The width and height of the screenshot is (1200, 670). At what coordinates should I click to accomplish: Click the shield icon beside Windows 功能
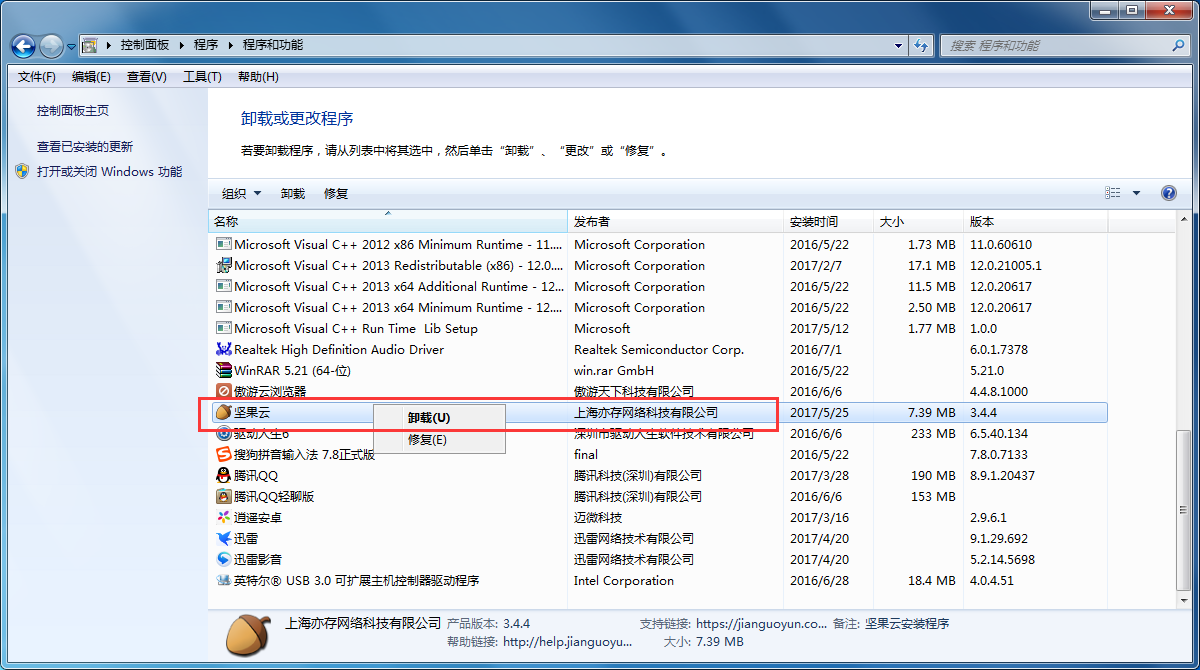23,171
